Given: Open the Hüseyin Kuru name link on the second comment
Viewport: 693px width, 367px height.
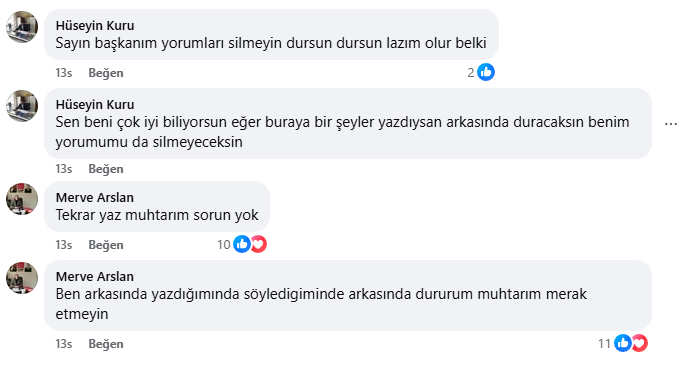Looking at the screenshot, I should click(x=95, y=105).
